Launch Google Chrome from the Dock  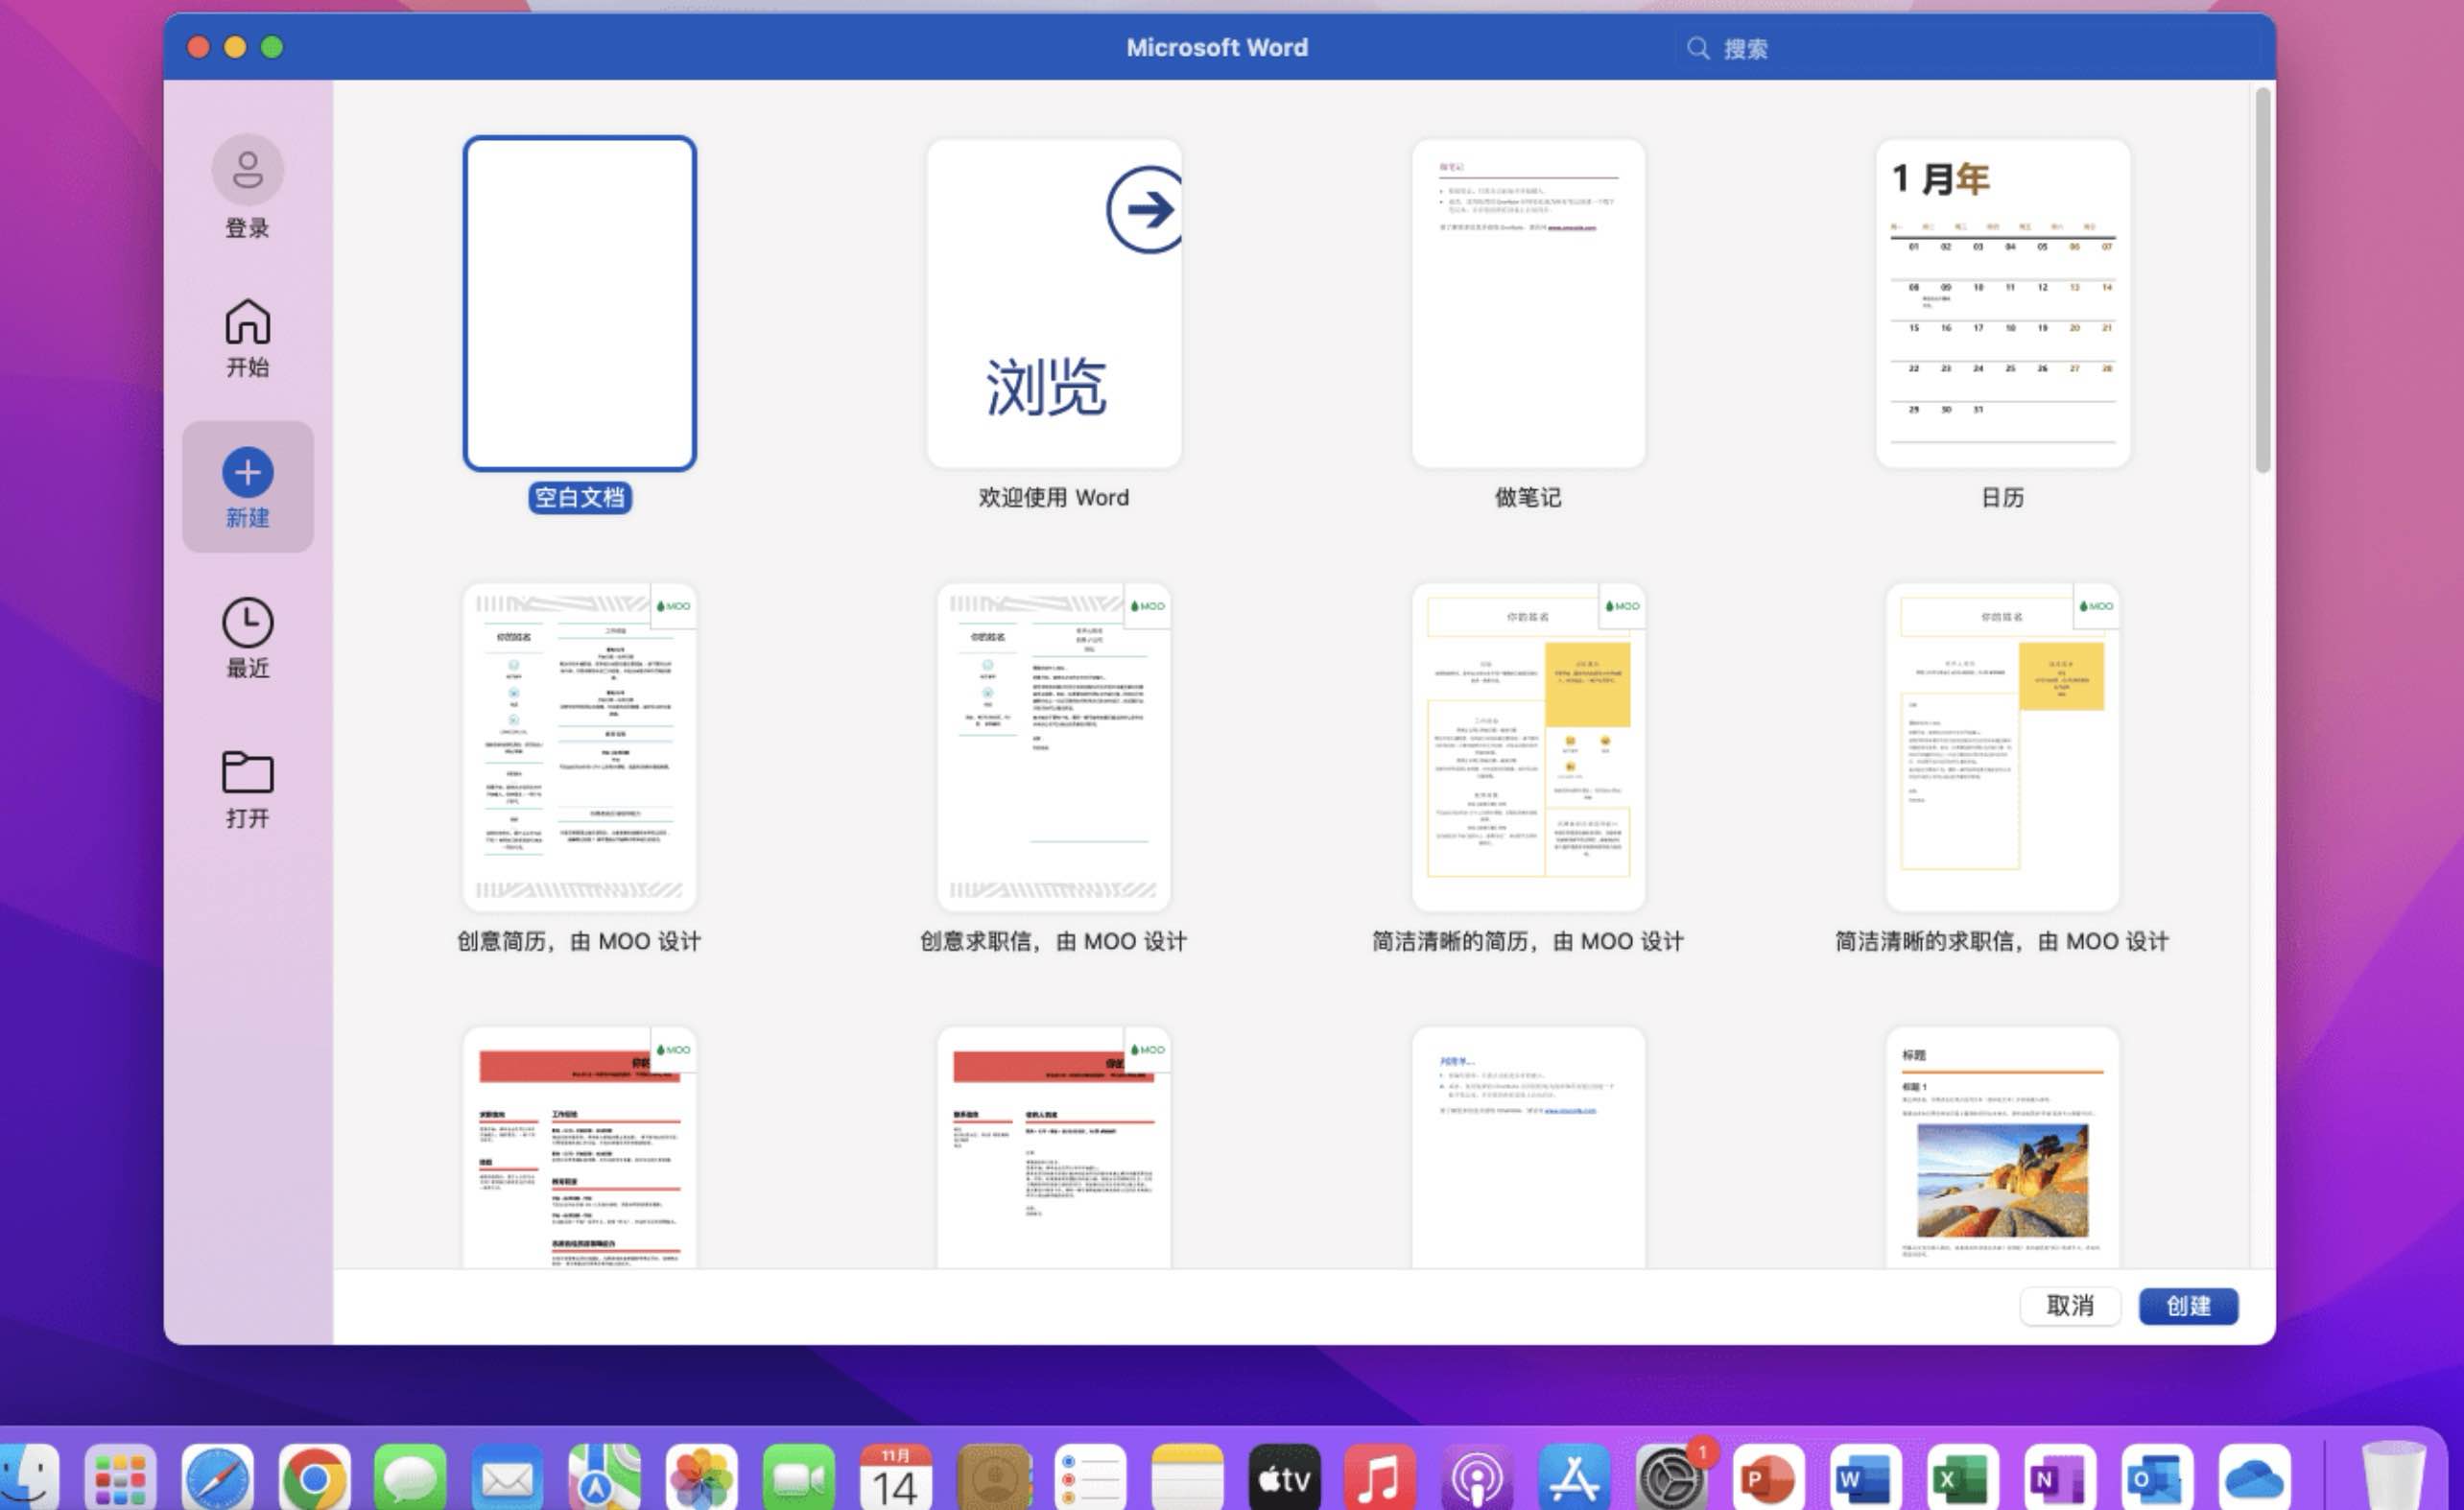click(x=314, y=1478)
